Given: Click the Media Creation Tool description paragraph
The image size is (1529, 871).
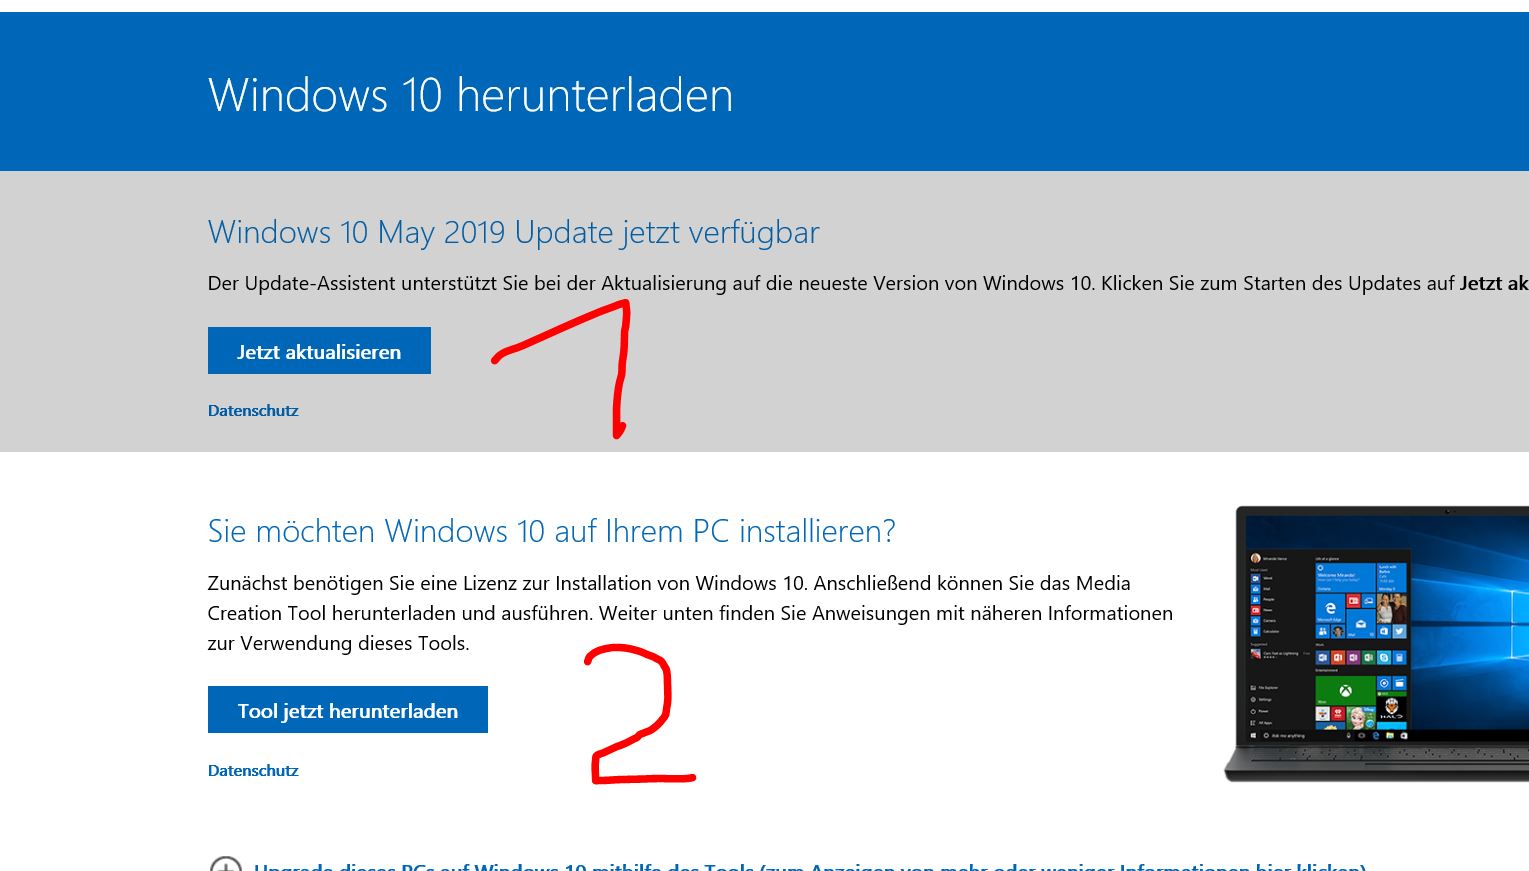Looking at the screenshot, I should [x=690, y=613].
